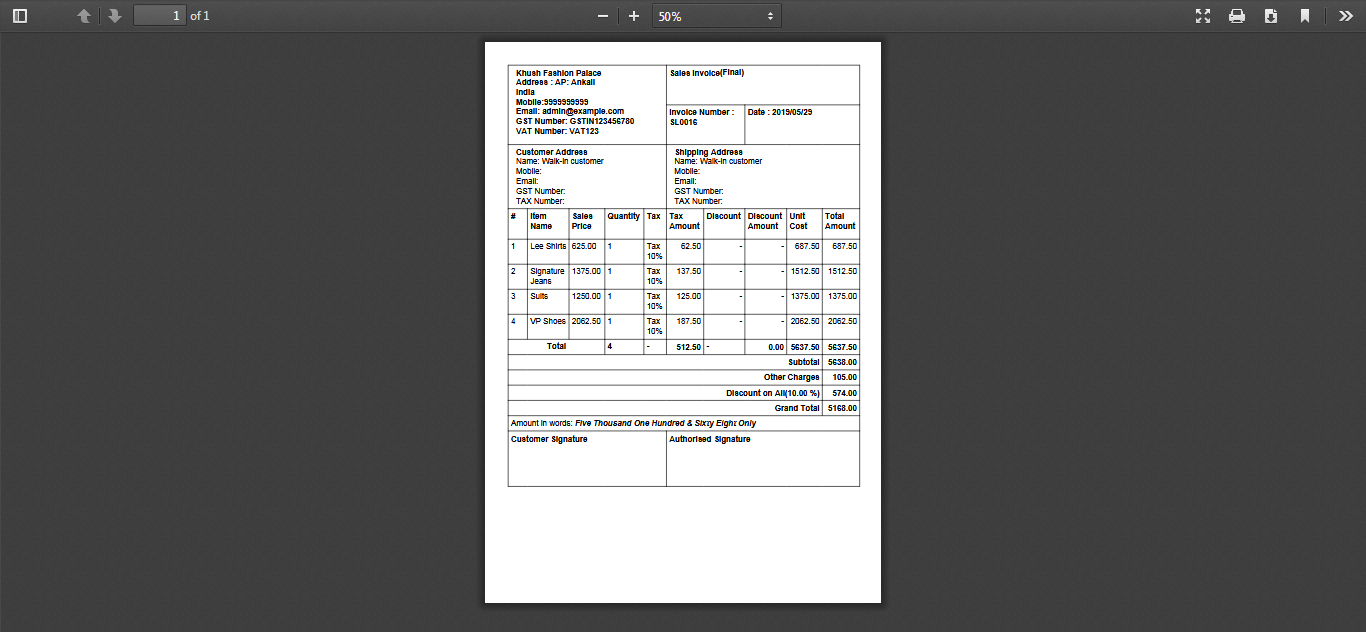Print the invoice document
The height and width of the screenshot is (632, 1366).
(x=1237, y=16)
